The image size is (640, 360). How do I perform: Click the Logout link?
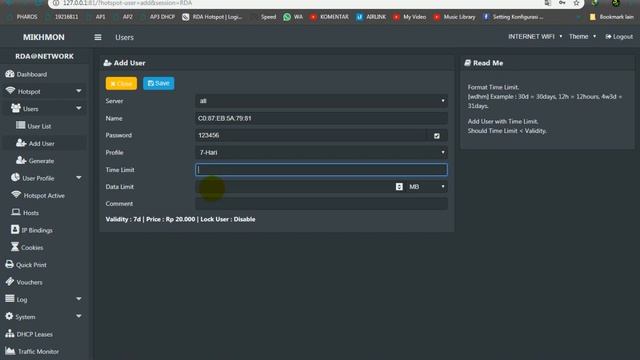tap(619, 36)
